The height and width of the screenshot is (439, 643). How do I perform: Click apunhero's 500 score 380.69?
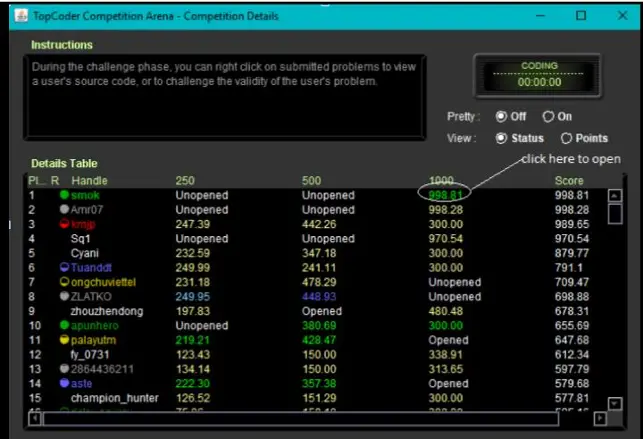tap(319, 325)
